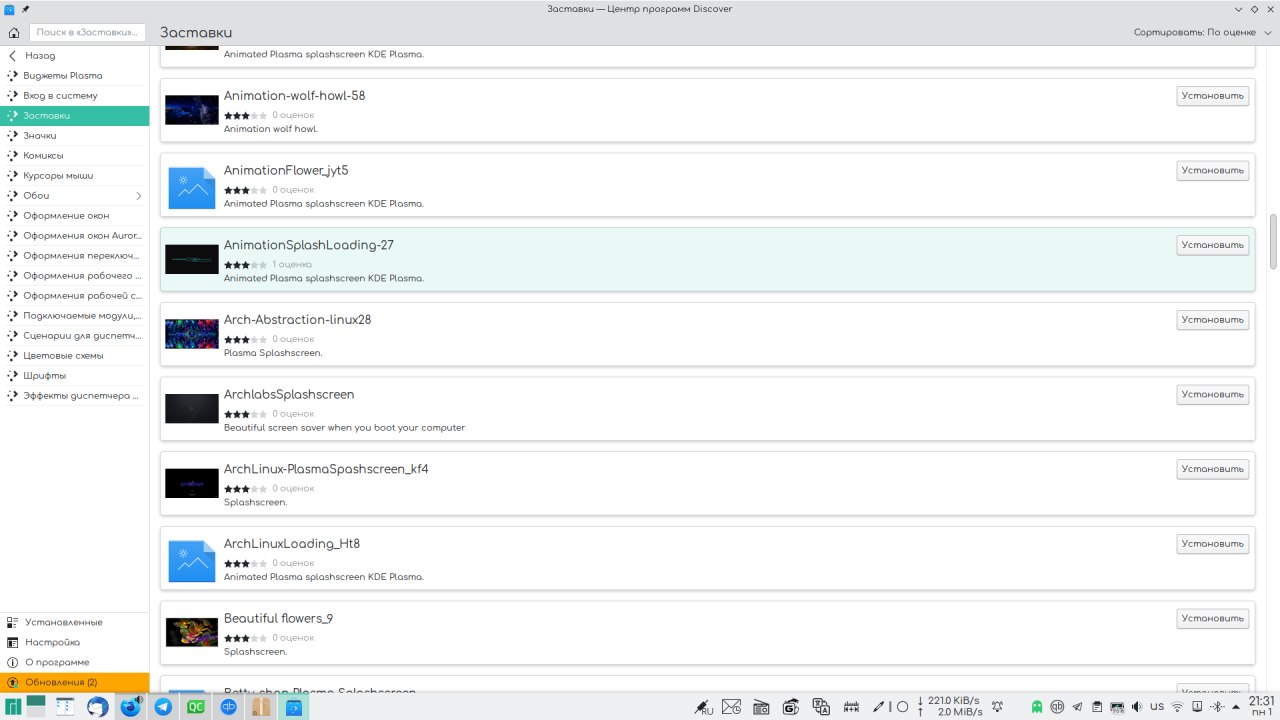This screenshot has width=1280, height=720.
Task: Open Arch-Abstraction-linux28 thumbnail
Action: click(x=192, y=334)
